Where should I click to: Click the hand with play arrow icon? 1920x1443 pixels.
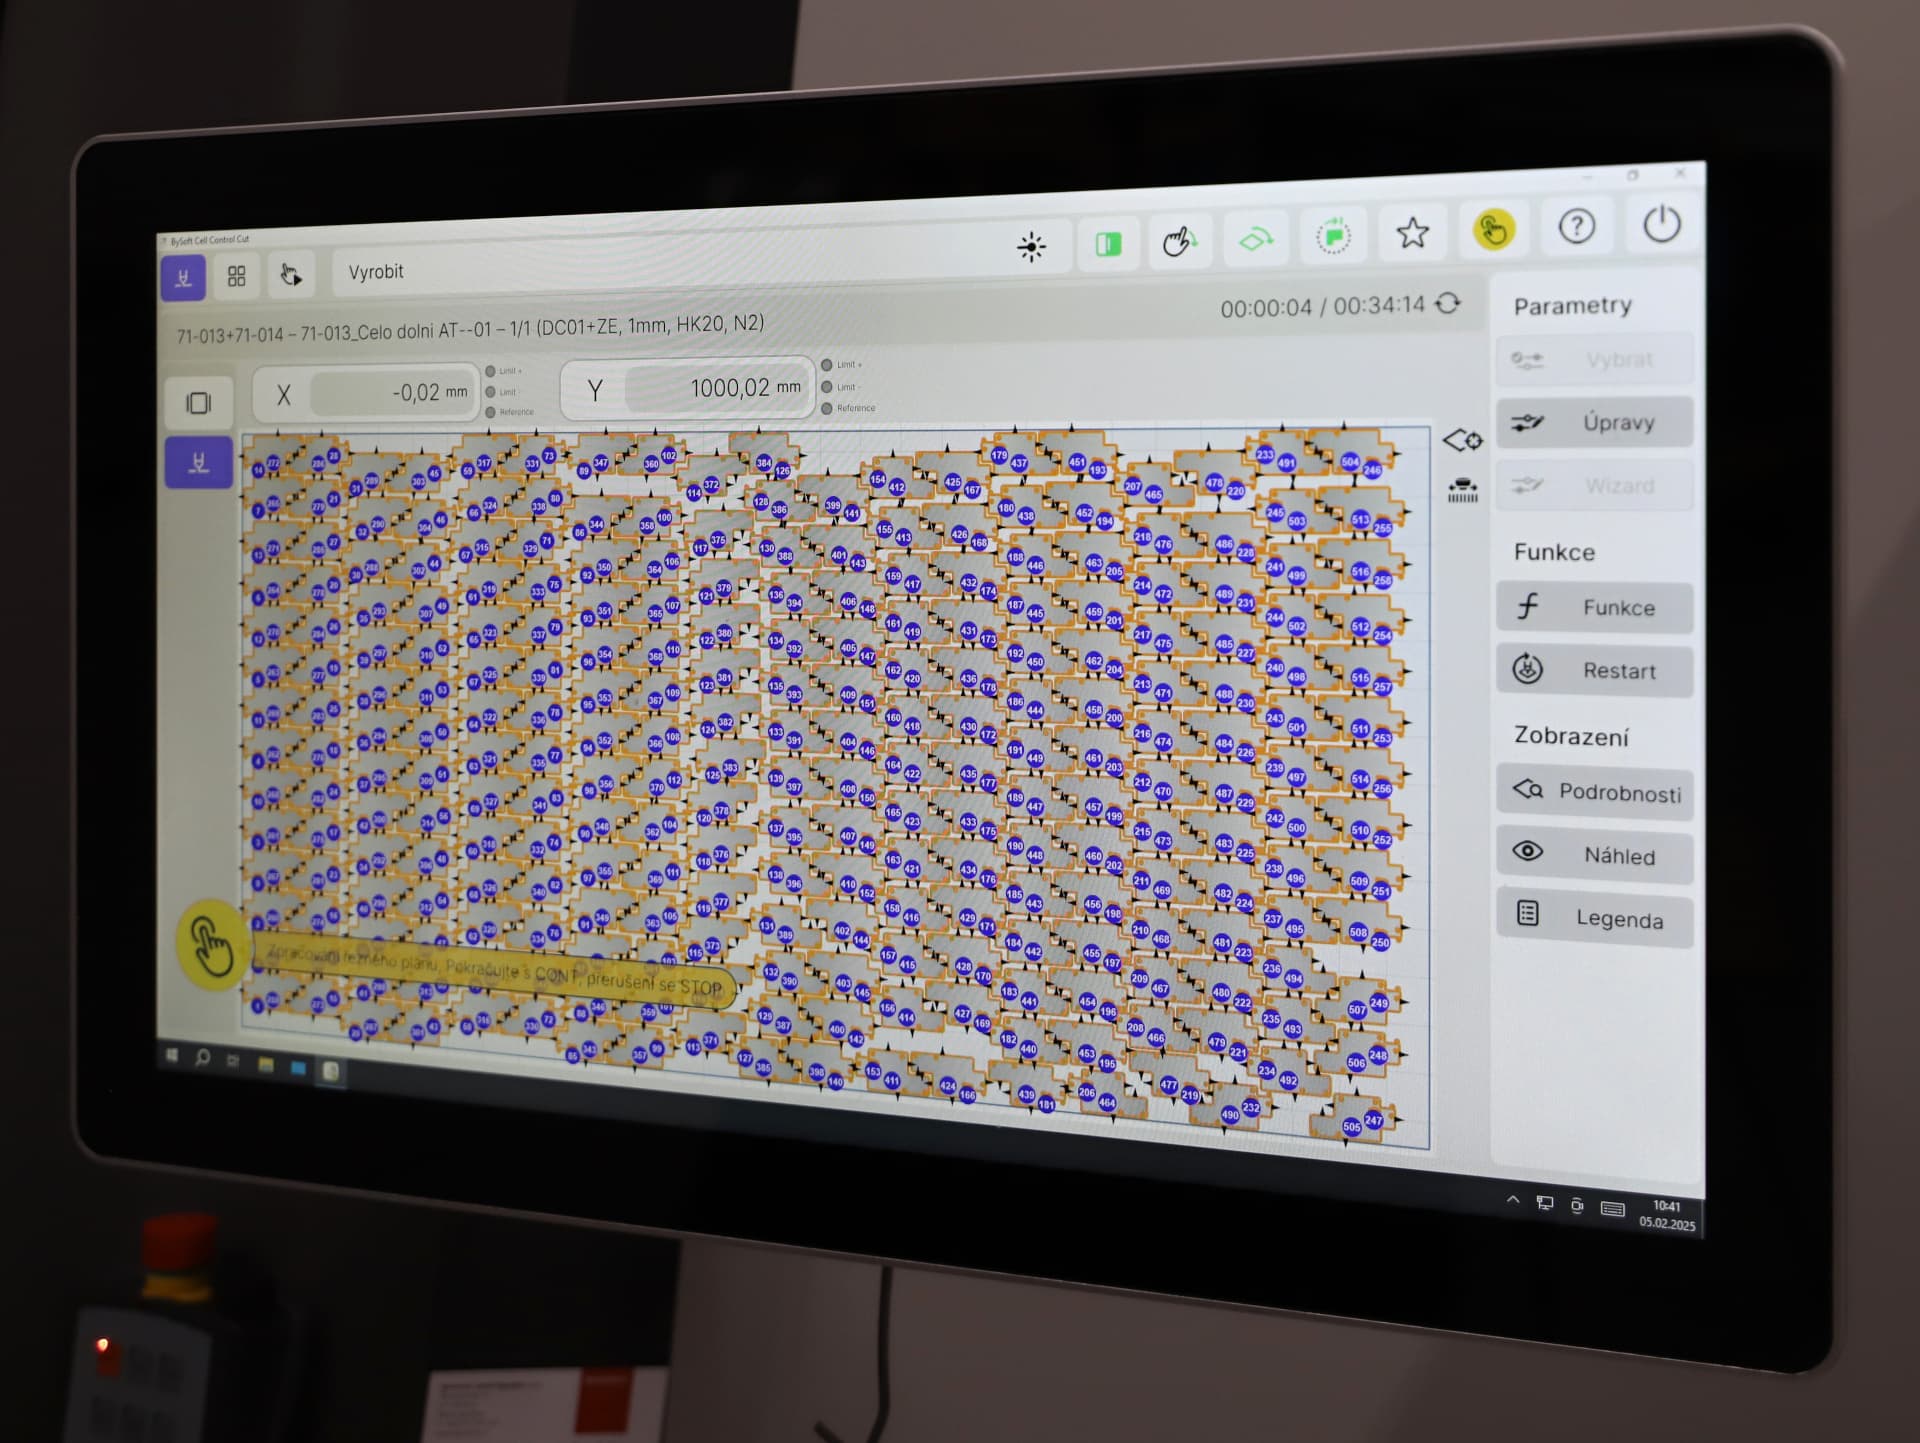pos(291,274)
